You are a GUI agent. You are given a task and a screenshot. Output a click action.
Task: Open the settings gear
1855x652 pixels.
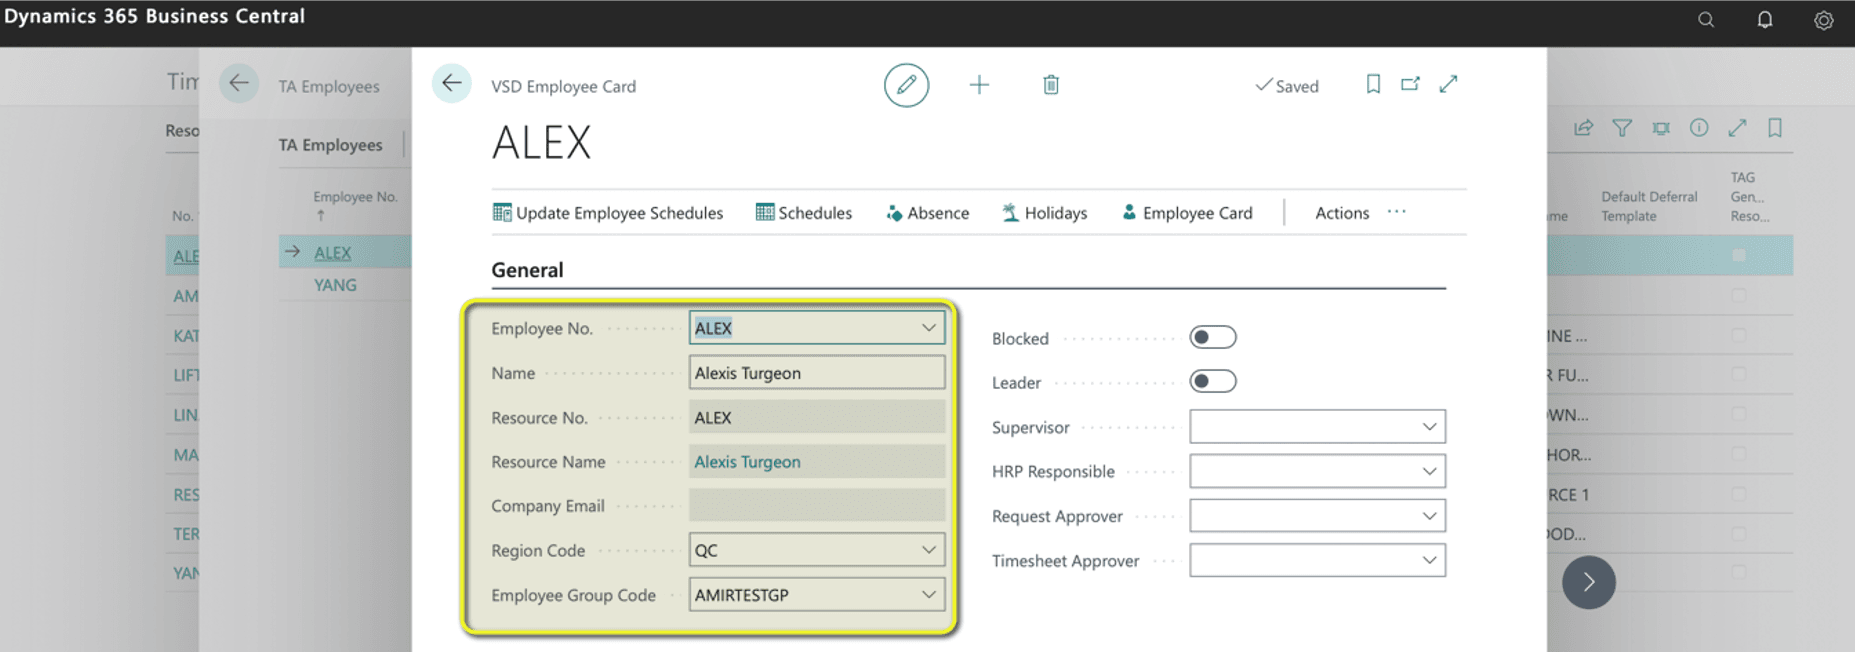coord(1823,20)
